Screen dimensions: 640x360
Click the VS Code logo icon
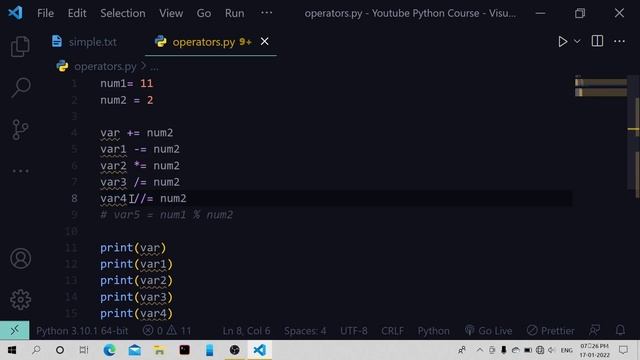click(15, 13)
